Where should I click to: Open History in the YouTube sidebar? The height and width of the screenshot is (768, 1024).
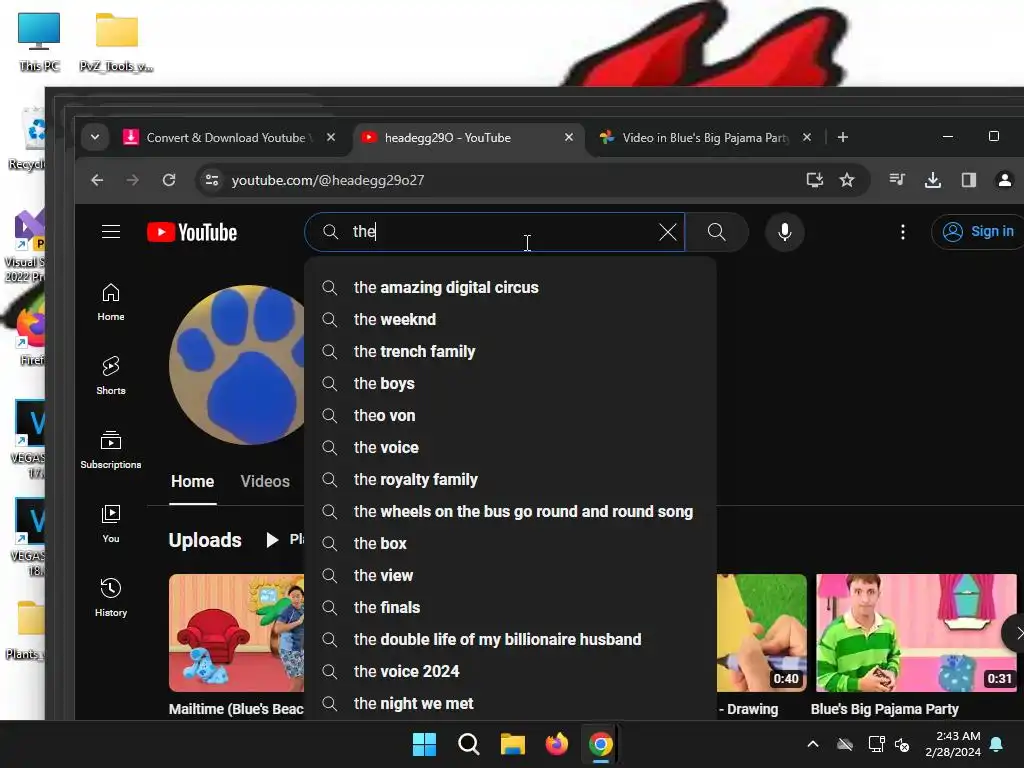(111, 598)
